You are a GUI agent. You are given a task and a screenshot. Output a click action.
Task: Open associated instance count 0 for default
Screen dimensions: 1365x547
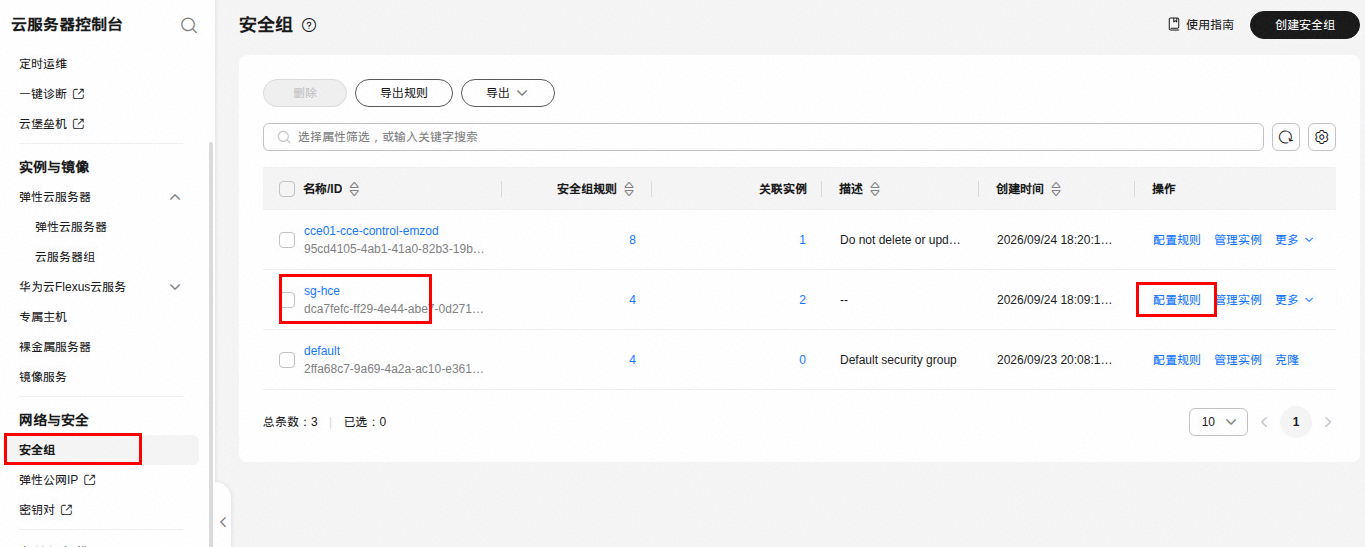coord(803,360)
